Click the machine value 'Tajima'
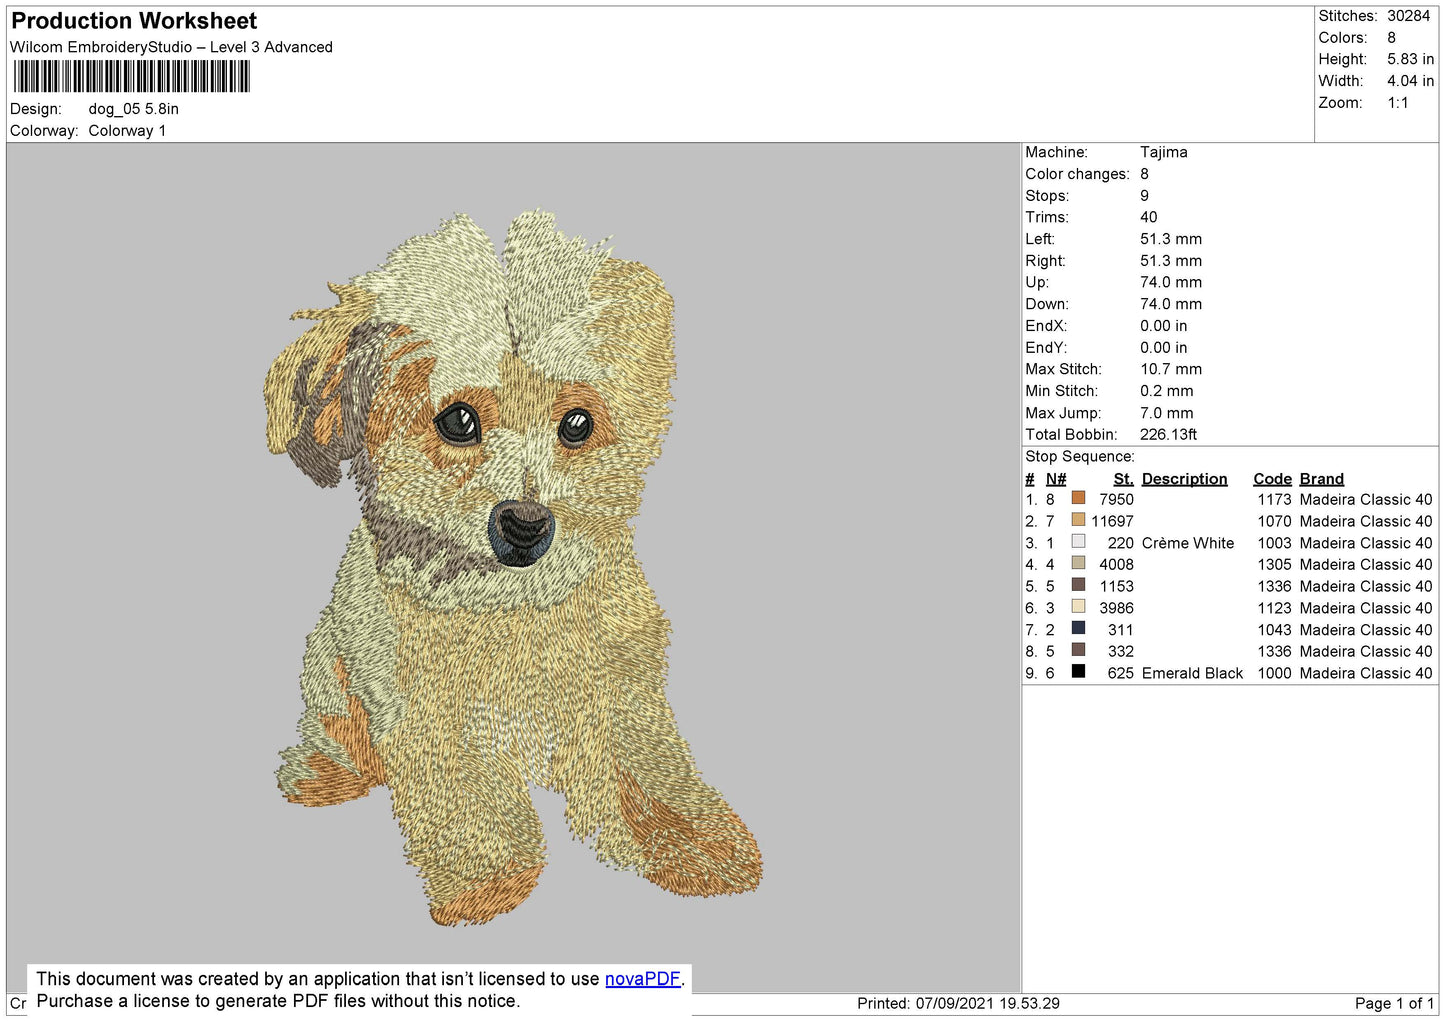 [x=1164, y=152]
